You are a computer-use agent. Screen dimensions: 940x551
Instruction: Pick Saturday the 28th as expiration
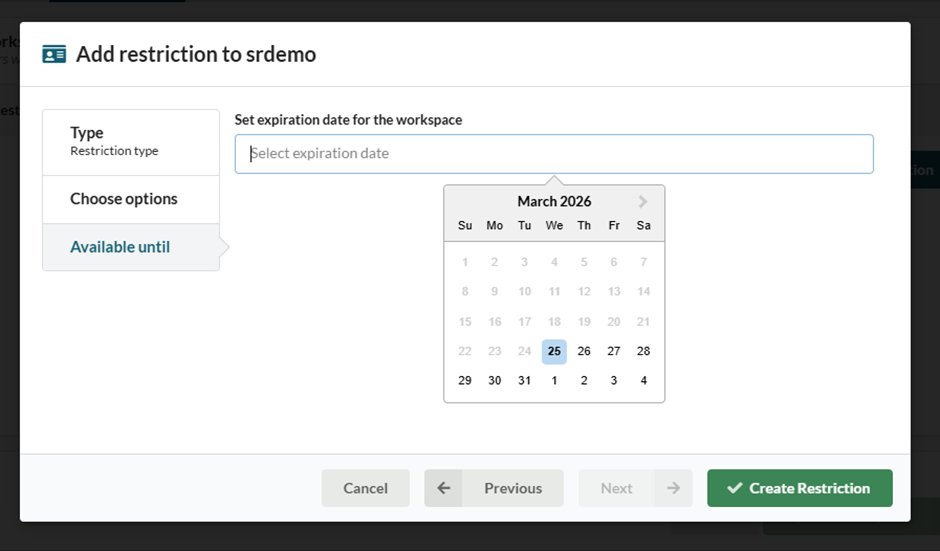pyautogui.click(x=643, y=351)
